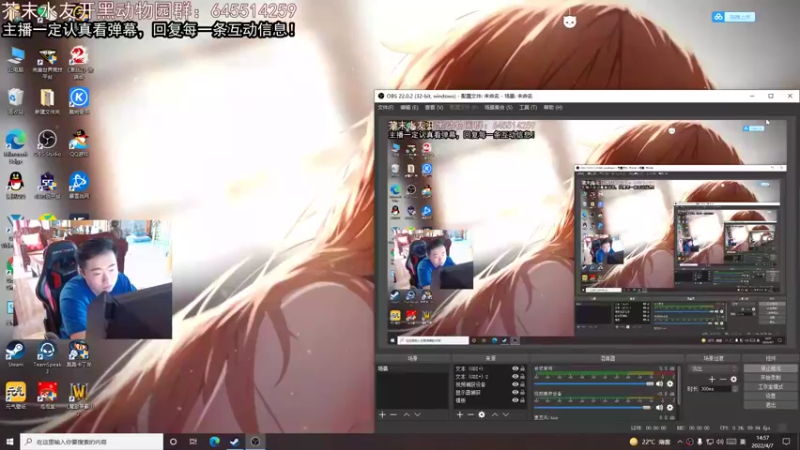This screenshot has height=450, width=800.
Task: Adjust the video capture device volume slider
Action: point(593,408)
